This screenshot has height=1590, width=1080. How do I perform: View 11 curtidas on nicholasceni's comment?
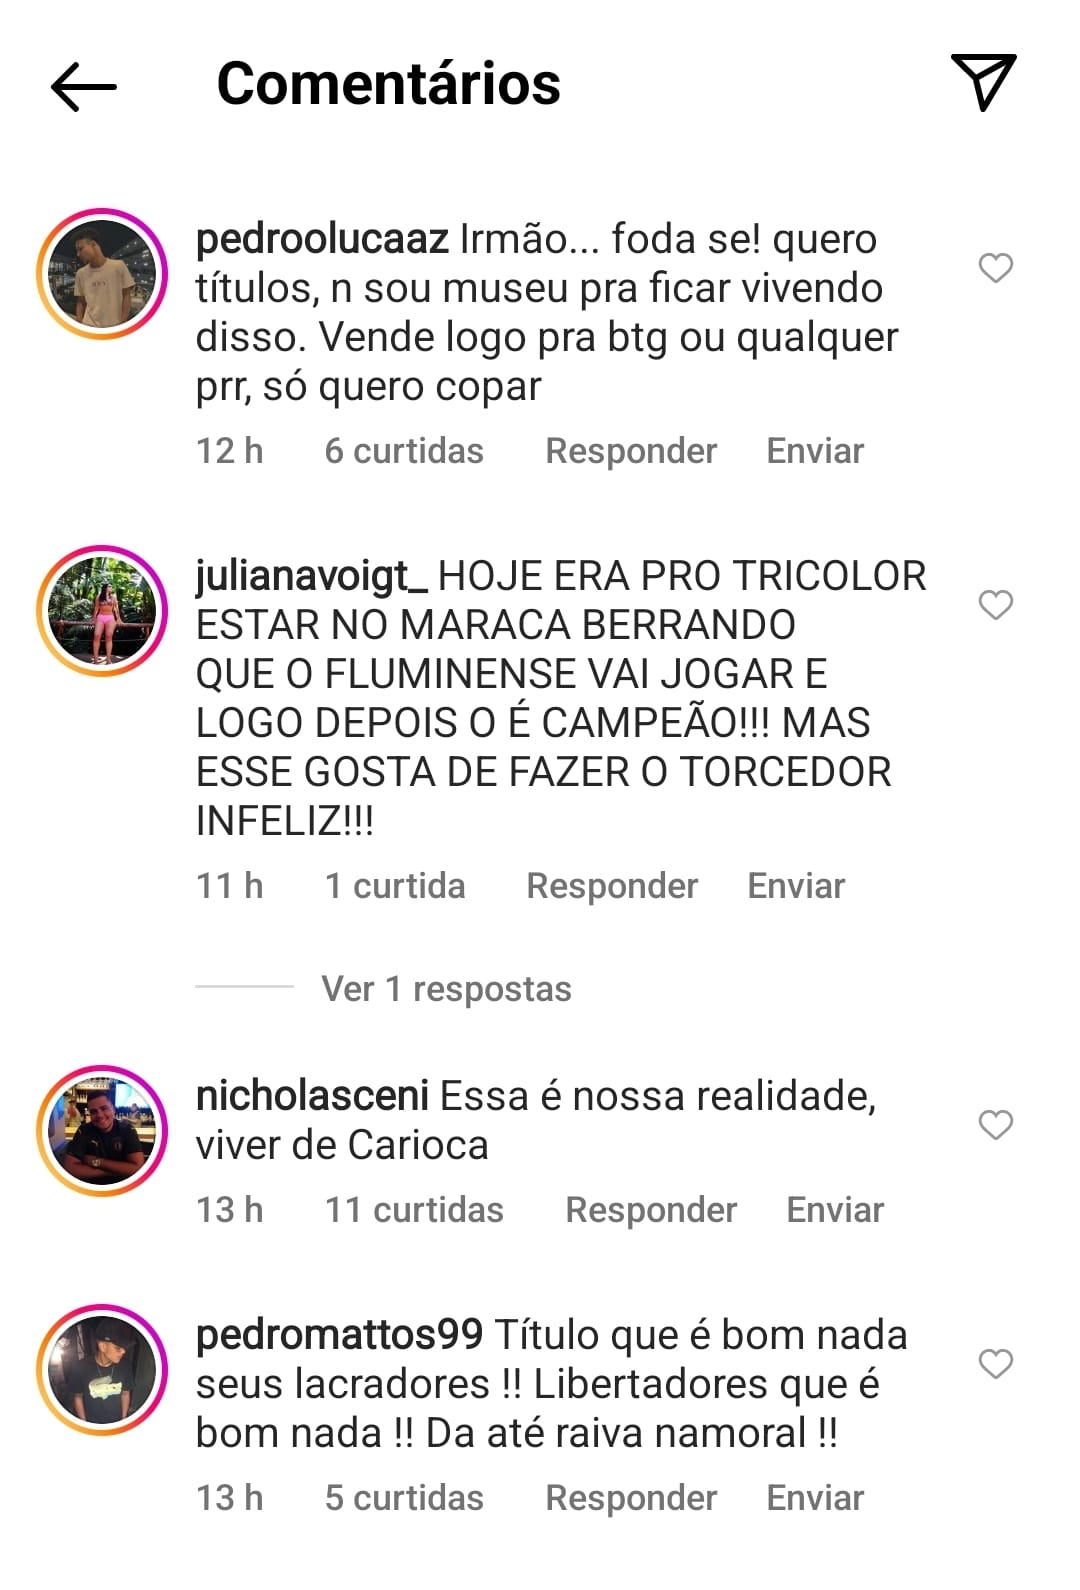tap(414, 1210)
